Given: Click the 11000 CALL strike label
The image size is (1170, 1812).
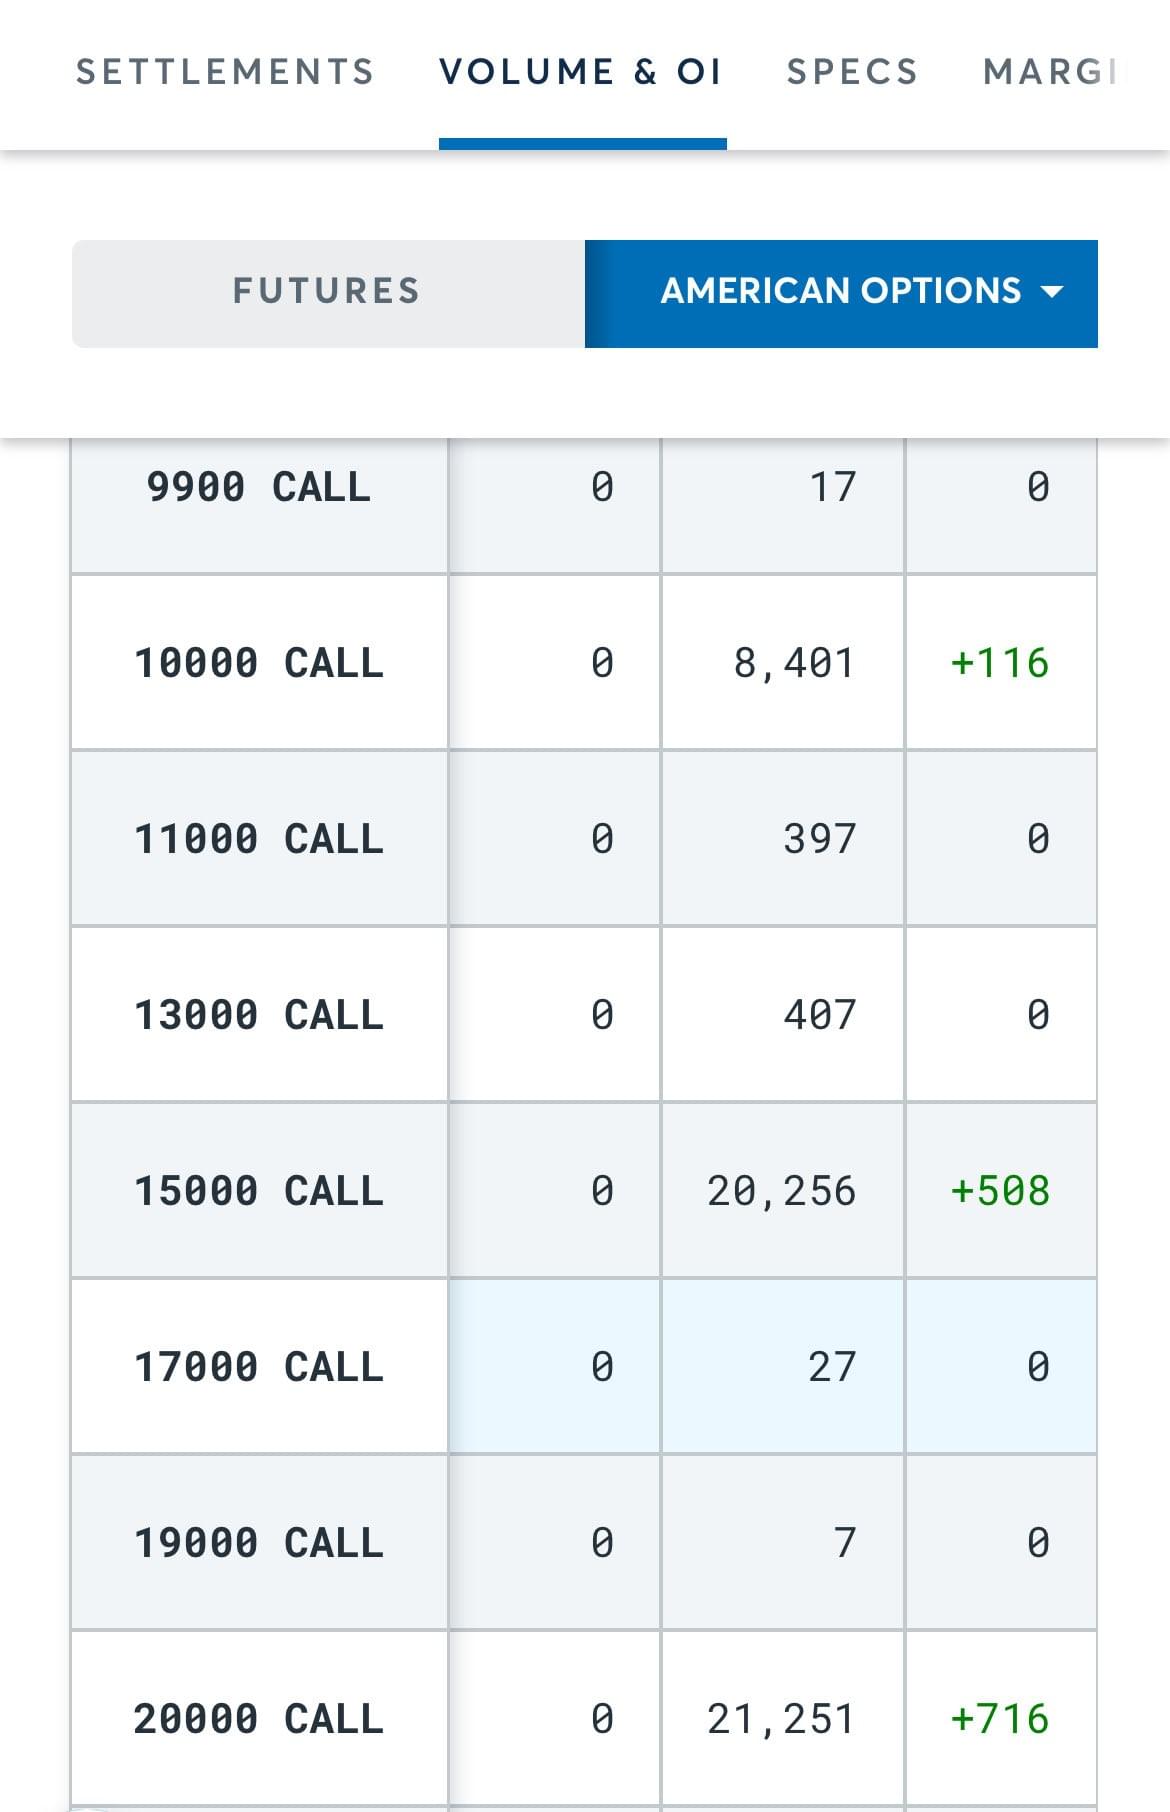Looking at the screenshot, I should tap(259, 839).
